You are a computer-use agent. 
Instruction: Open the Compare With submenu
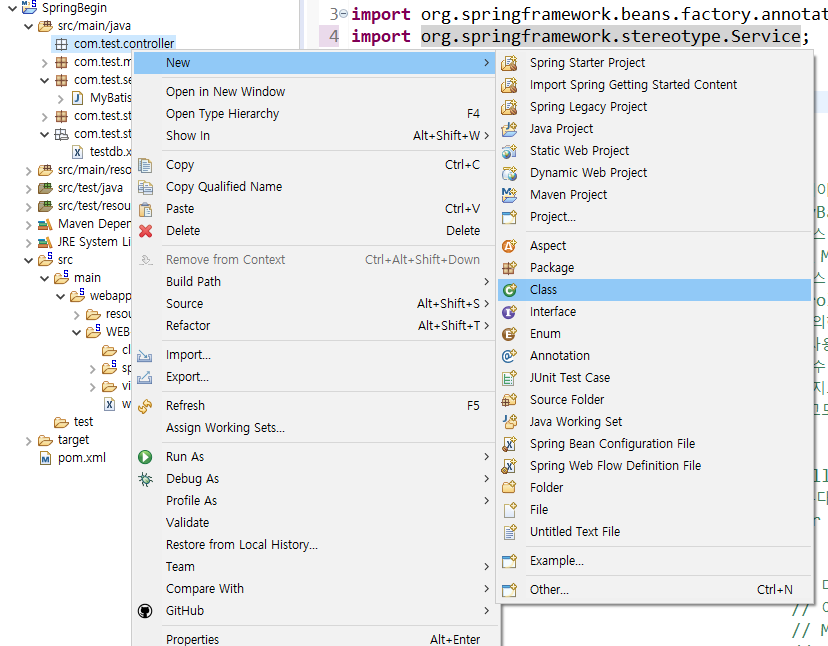pyautogui.click(x=314, y=589)
